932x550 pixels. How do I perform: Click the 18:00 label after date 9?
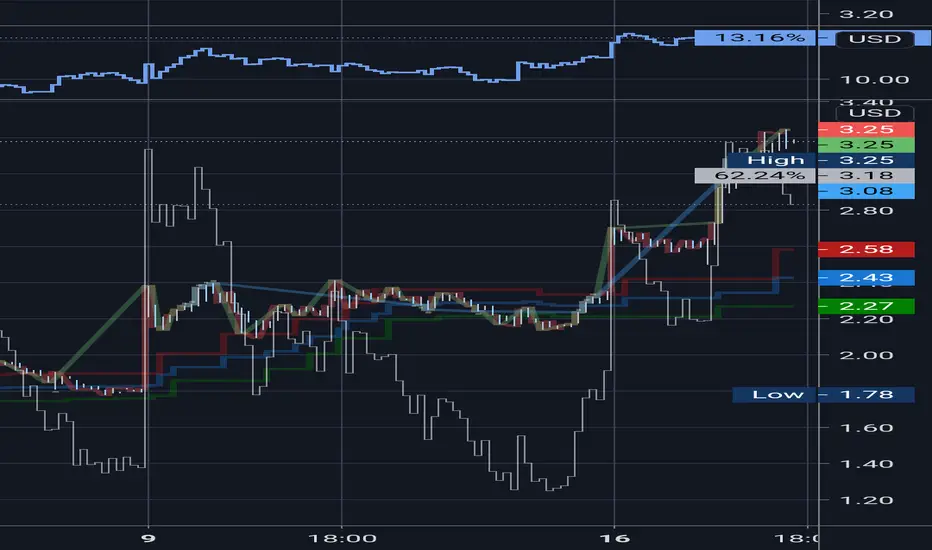342,539
